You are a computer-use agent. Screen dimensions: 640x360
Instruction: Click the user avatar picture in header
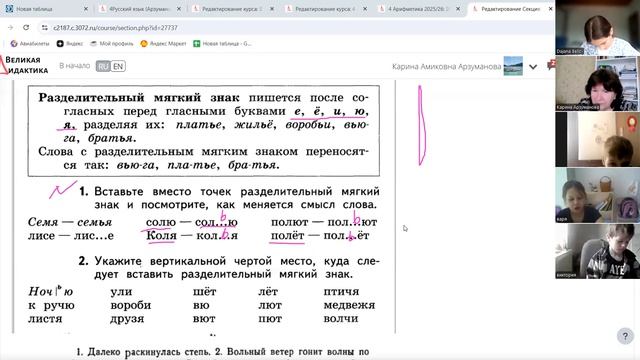[513, 66]
